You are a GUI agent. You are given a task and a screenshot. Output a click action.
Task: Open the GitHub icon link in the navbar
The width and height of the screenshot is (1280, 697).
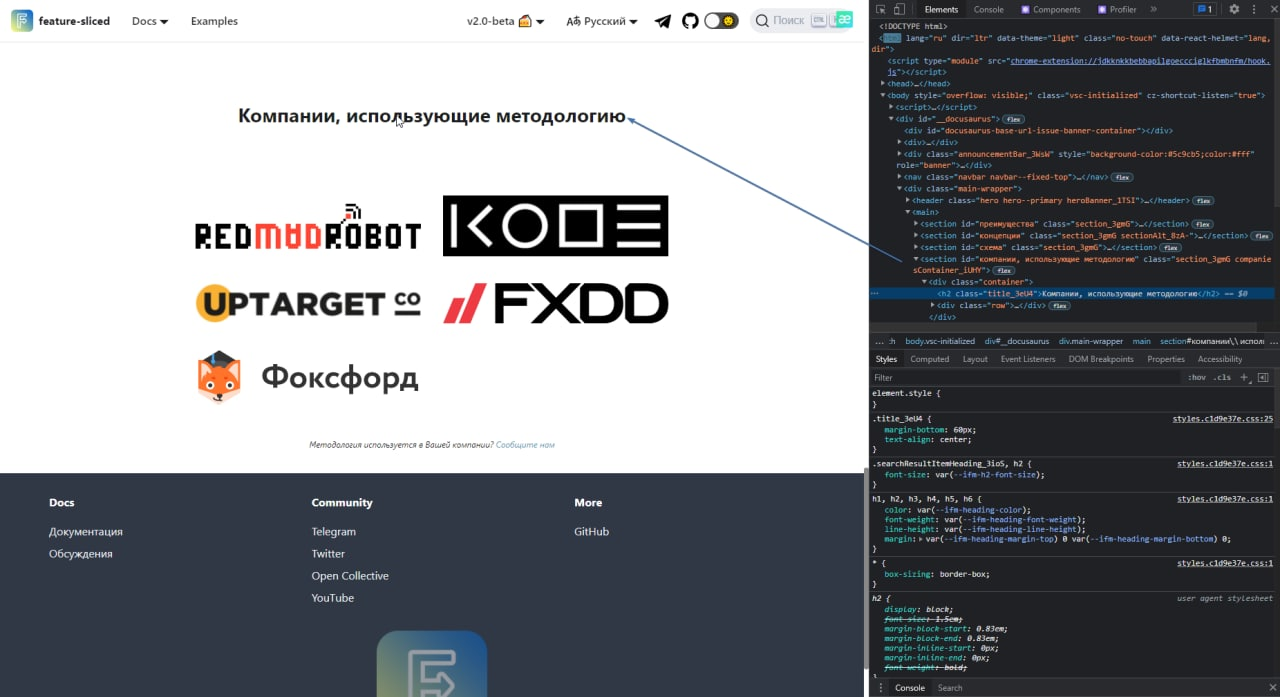[690, 21]
